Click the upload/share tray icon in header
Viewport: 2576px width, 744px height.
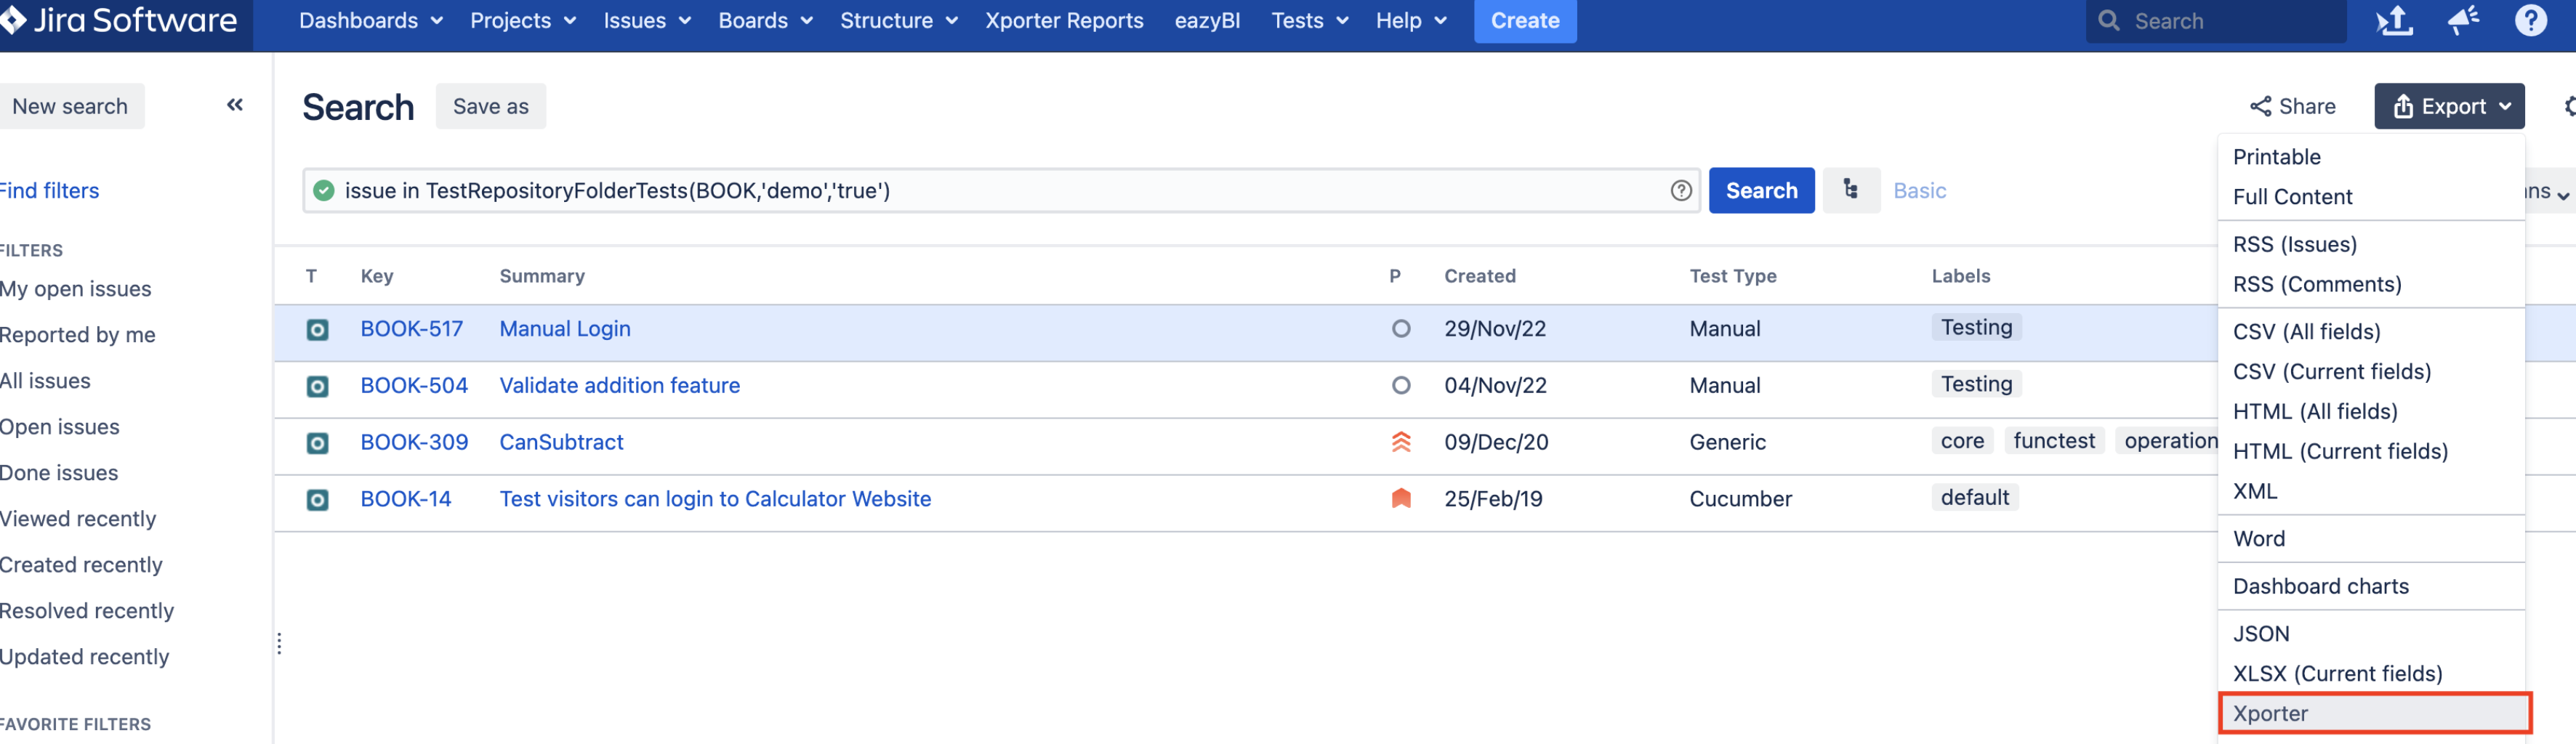coord(2394,20)
